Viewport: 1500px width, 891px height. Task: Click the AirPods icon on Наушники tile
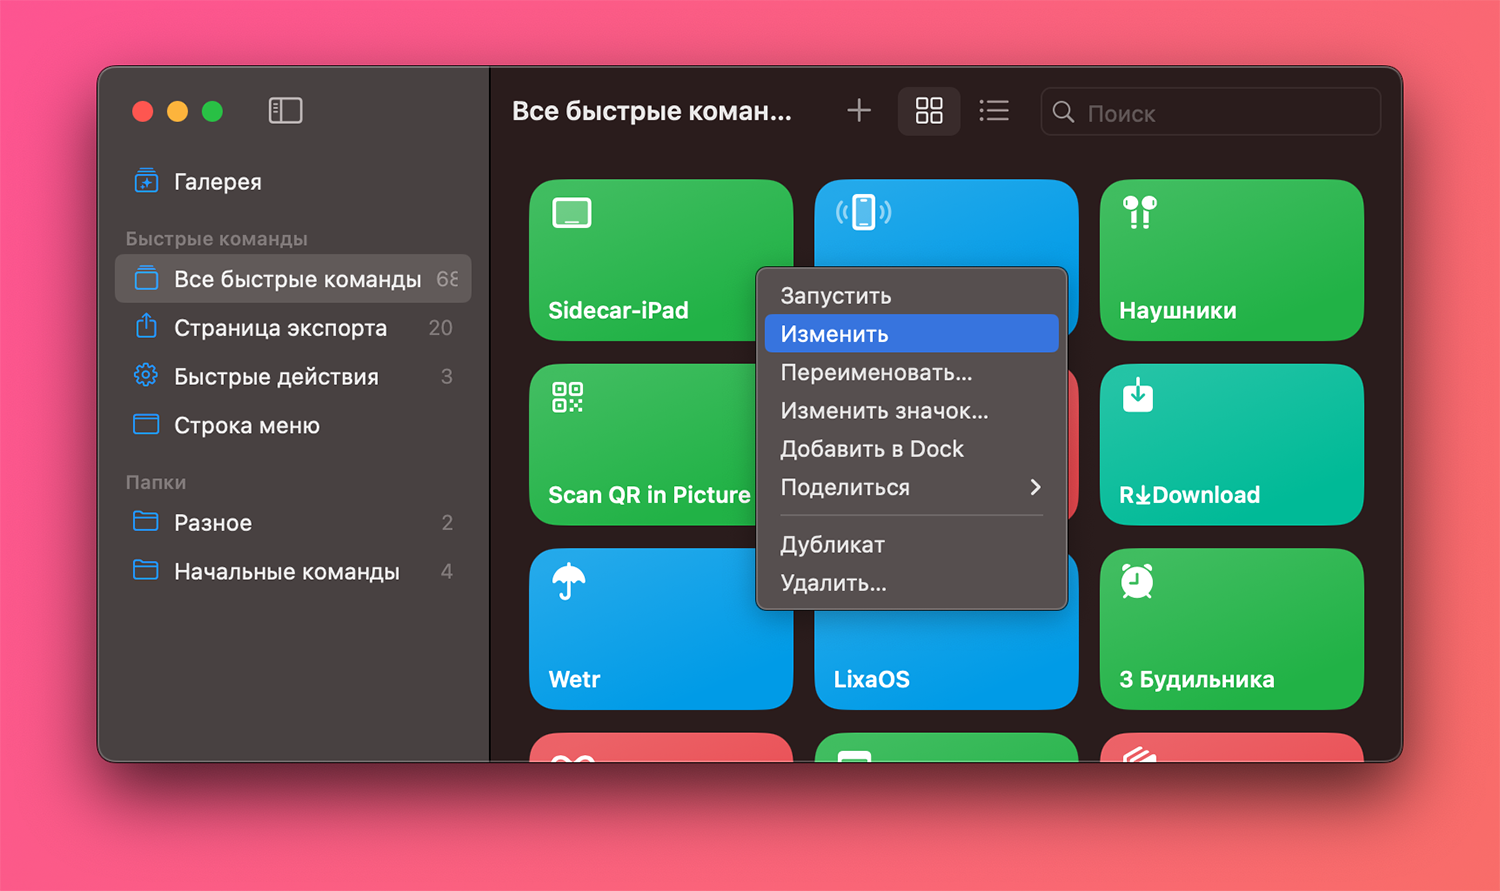coord(1140,212)
